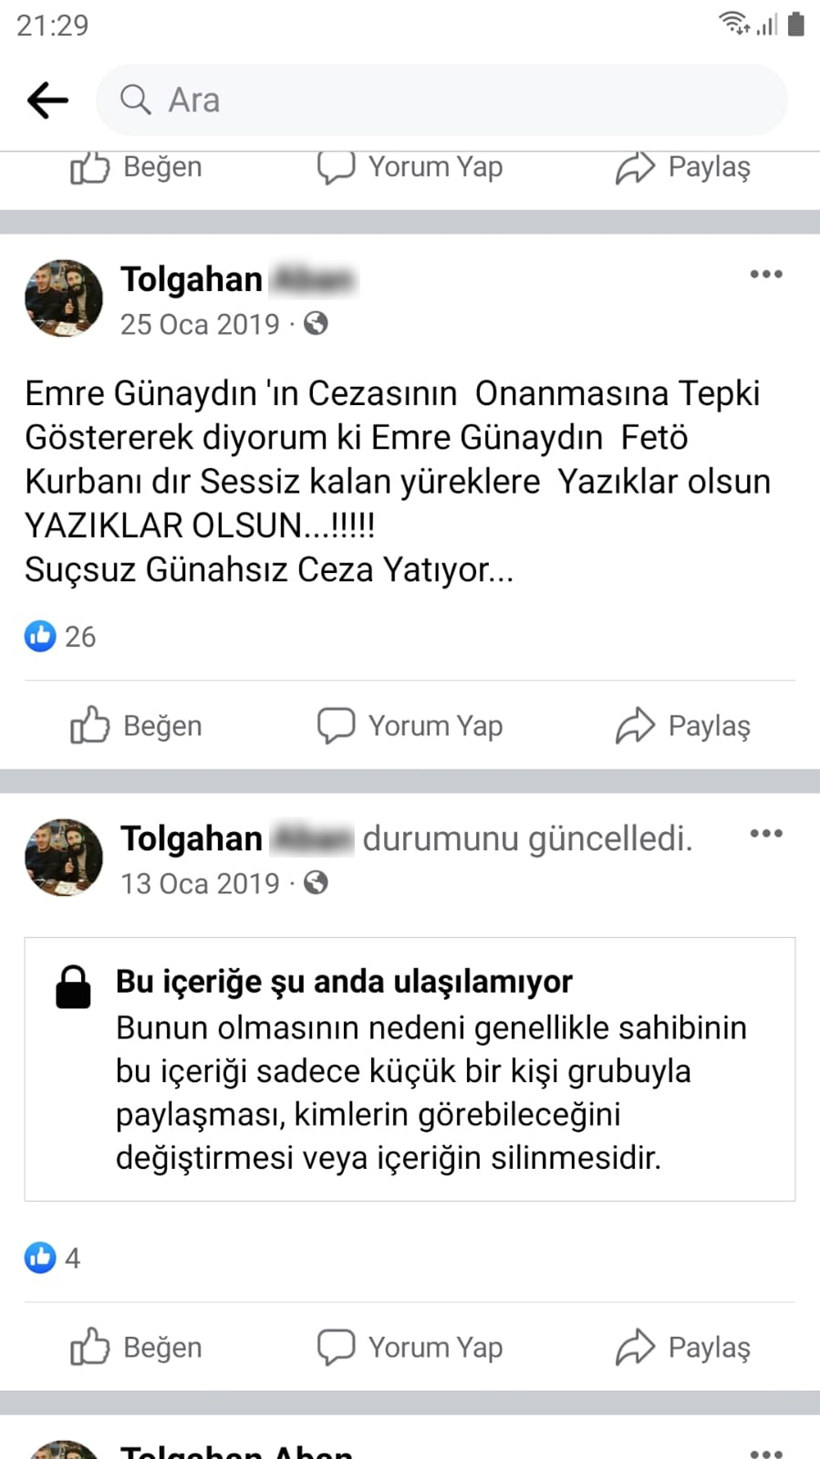Tap the public globe icon beside 25 Oca 2019
This screenshot has width=820, height=1459.
click(316, 324)
